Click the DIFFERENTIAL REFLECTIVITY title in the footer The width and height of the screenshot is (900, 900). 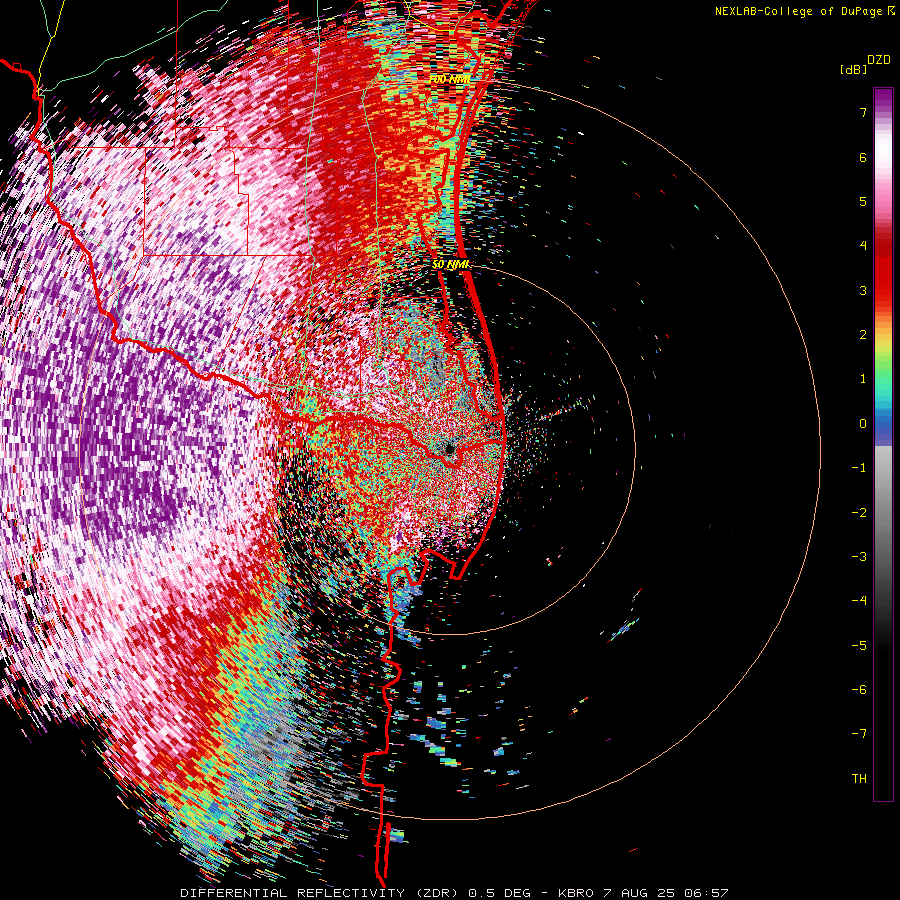293,893
